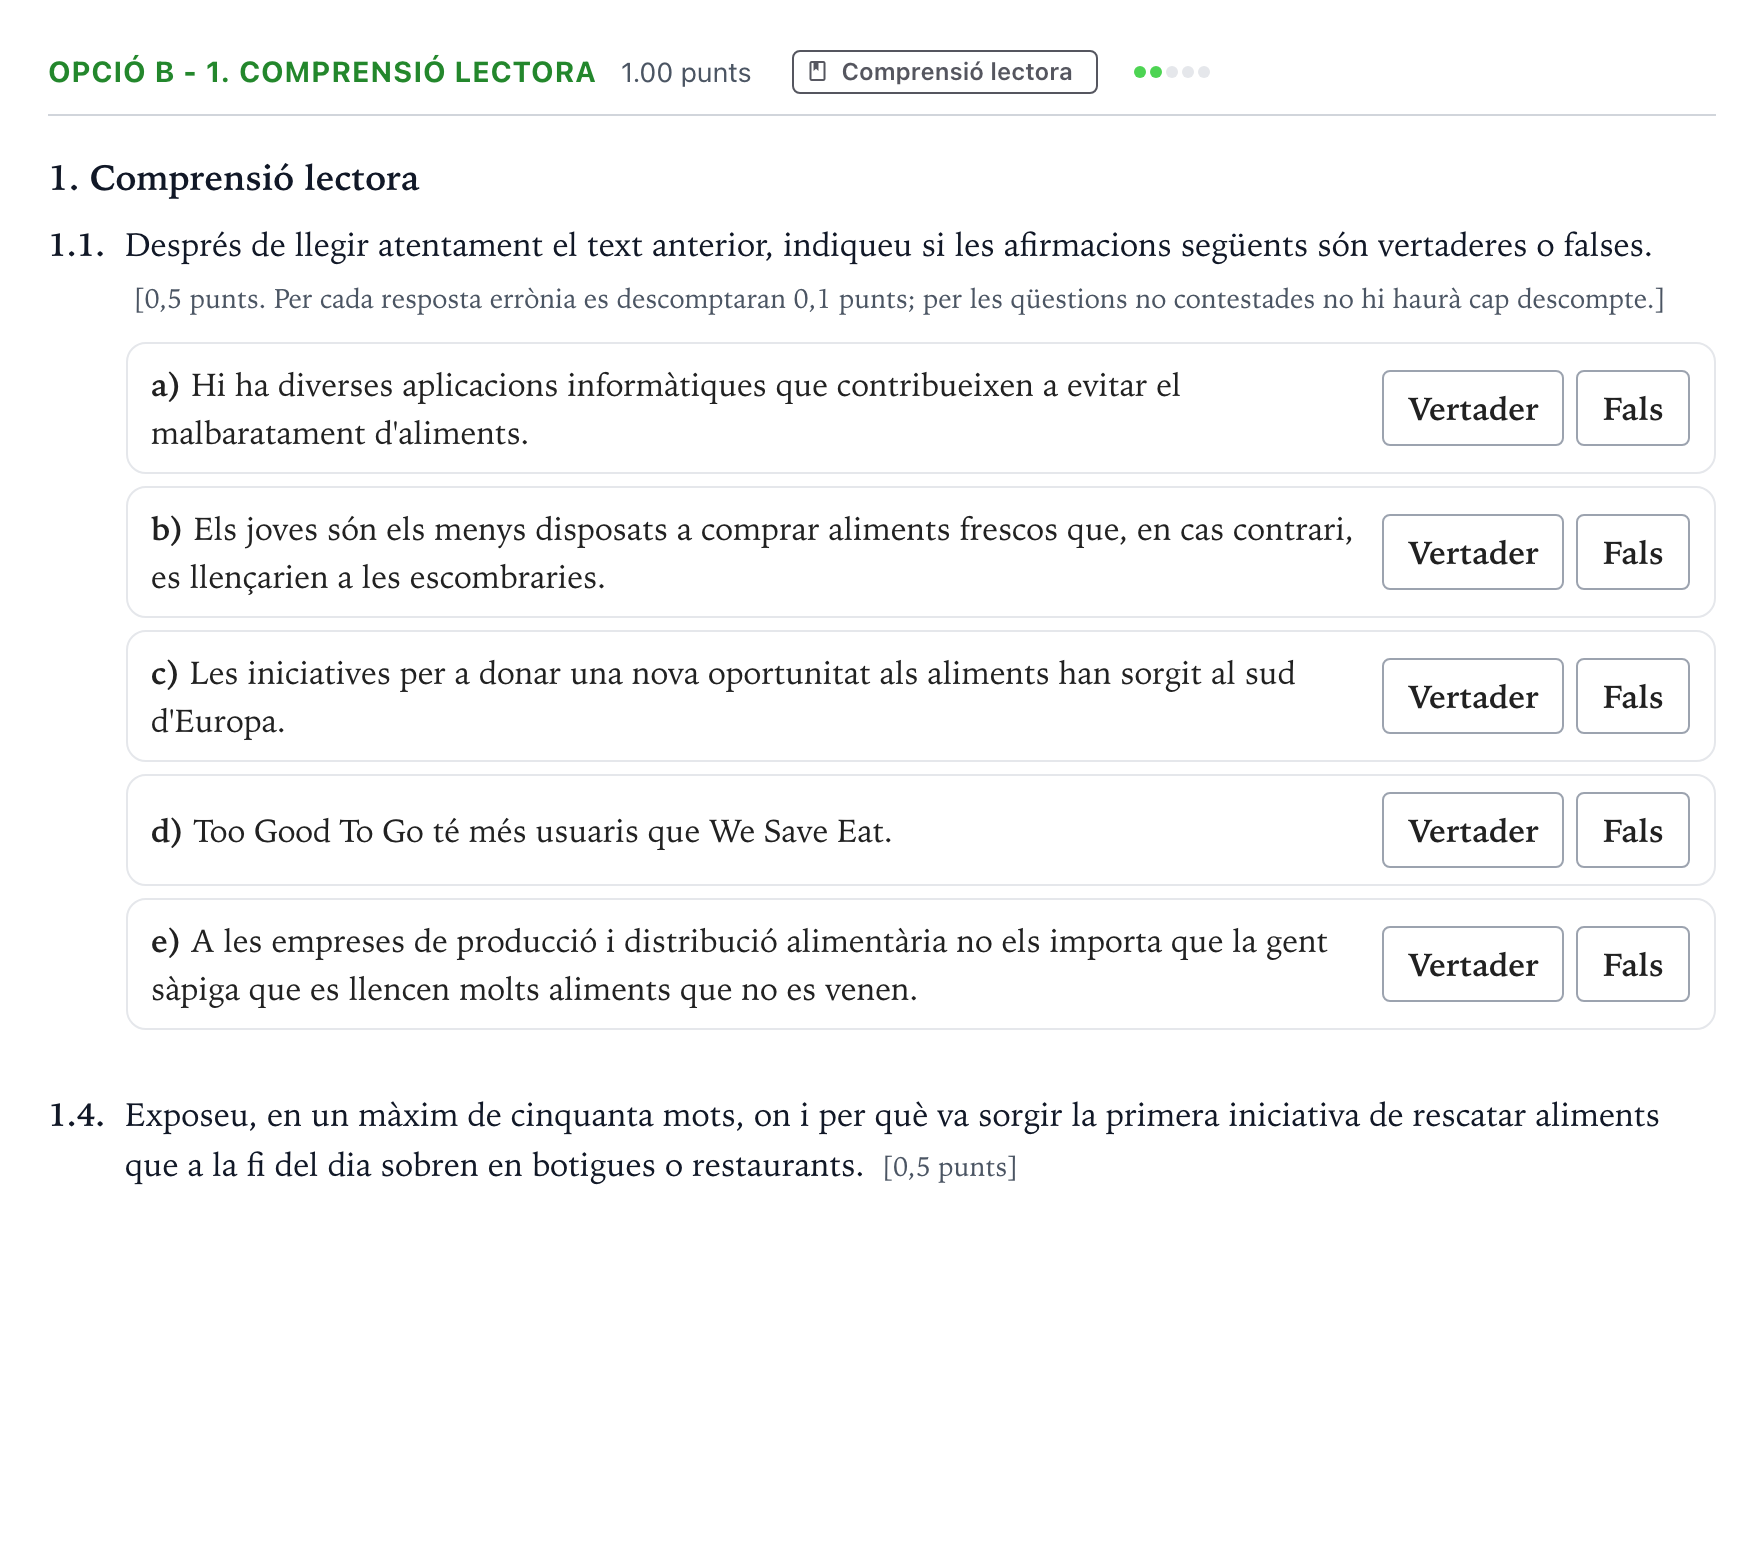Click the OPCIÓ B - 1. COMPRENSIÓ LECTORA heading
This screenshot has width=1764, height=1544.
(x=322, y=72)
